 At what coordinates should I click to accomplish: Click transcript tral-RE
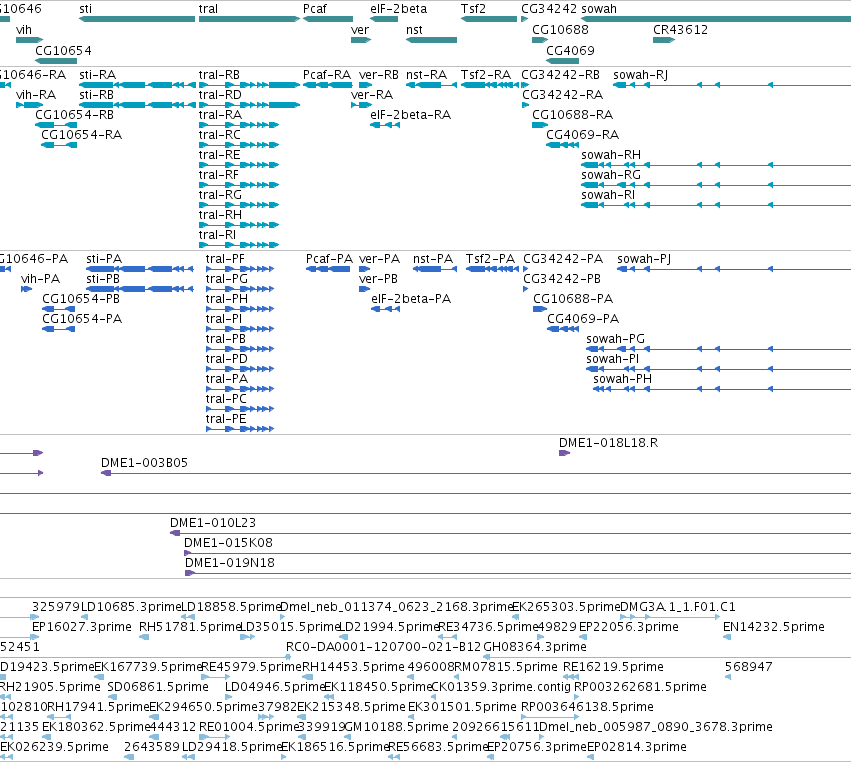[x=239, y=165]
